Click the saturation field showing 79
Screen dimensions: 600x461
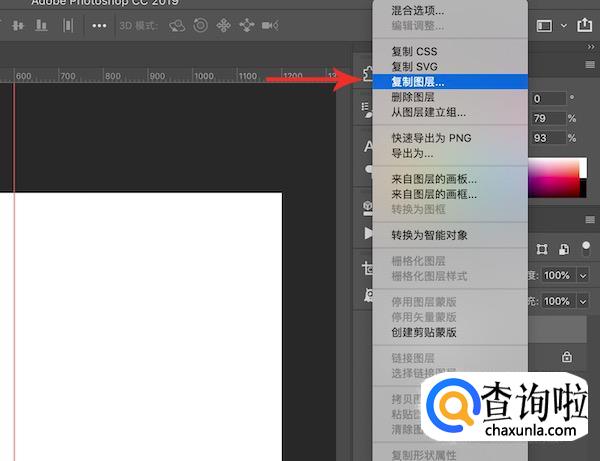click(x=549, y=118)
